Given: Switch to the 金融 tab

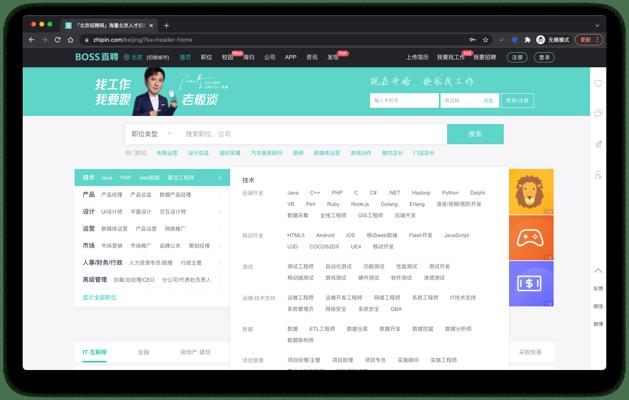Looking at the screenshot, I should coord(143,353).
